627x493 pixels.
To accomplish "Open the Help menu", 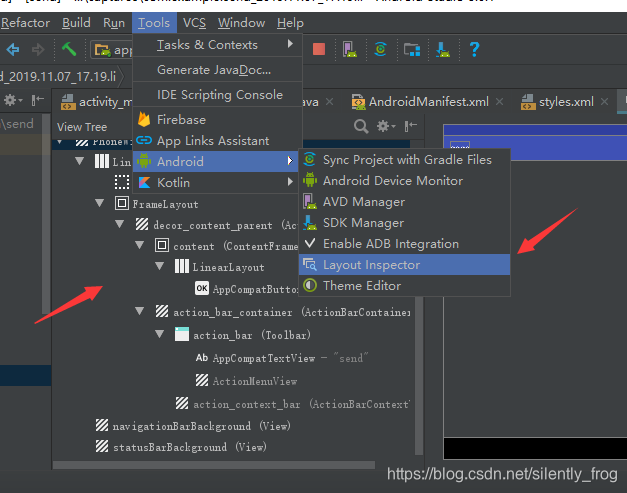I will click(290, 23).
